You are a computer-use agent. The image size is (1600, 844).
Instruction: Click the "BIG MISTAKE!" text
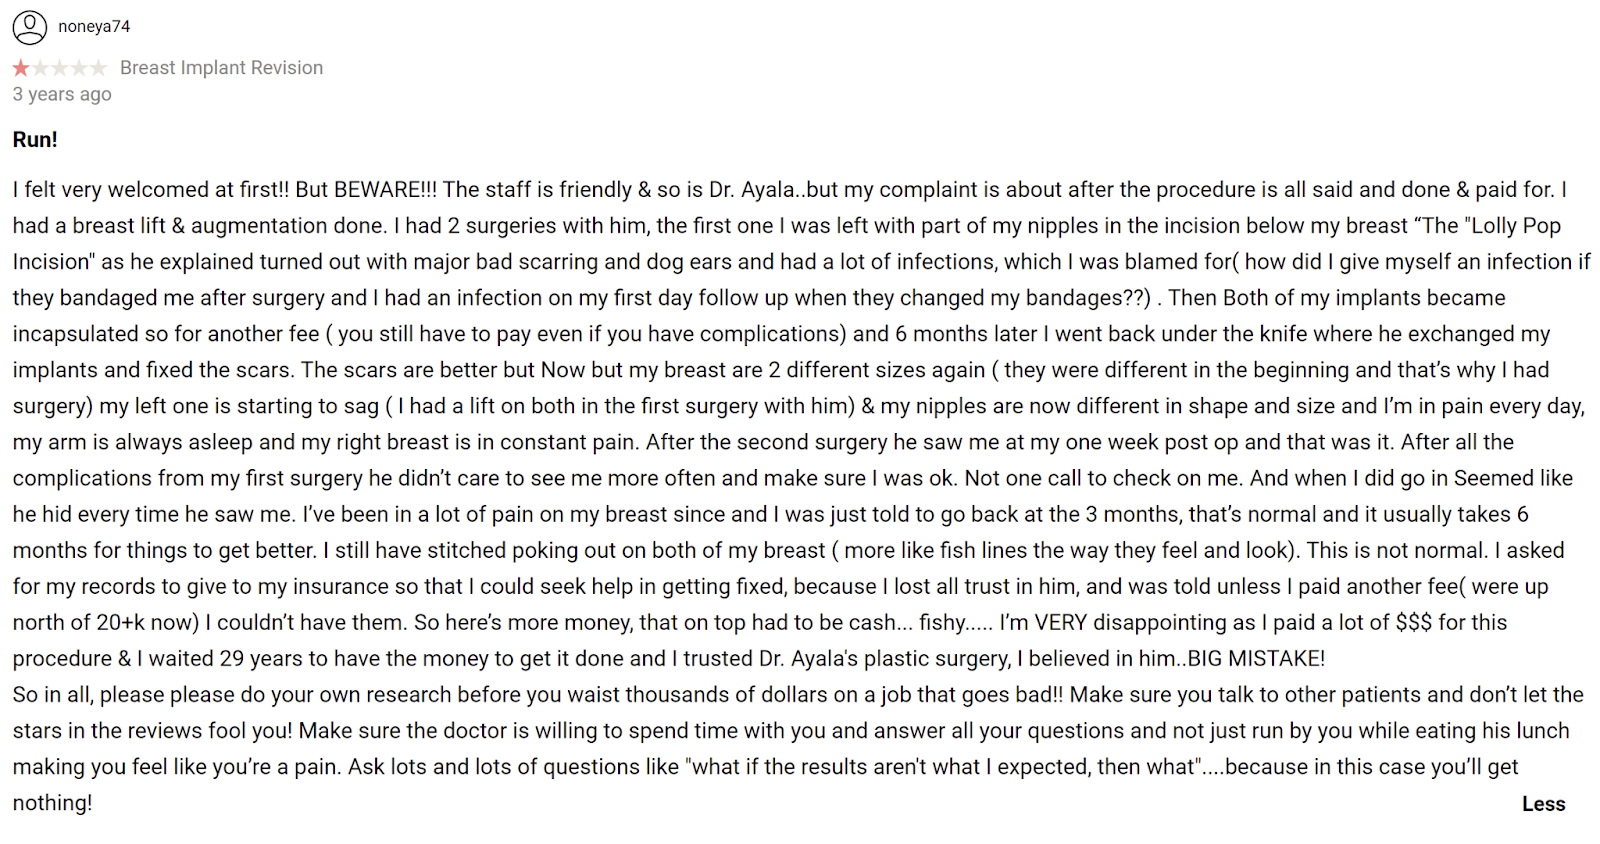[x=1256, y=659]
